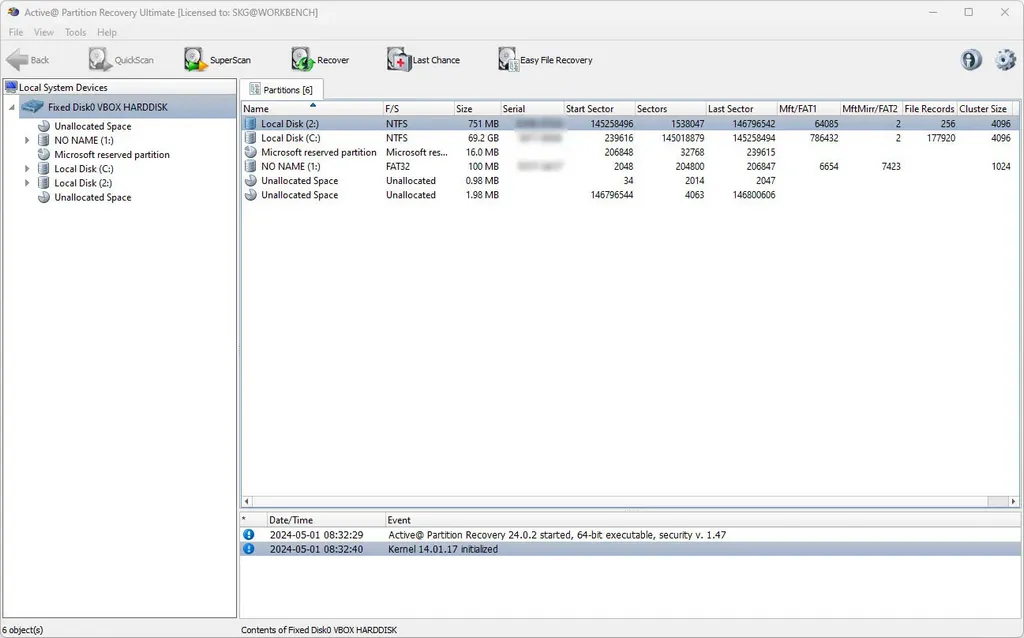Sort partitions by Name column
1024x638 pixels.
pyautogui.click(x=312, y=108)
